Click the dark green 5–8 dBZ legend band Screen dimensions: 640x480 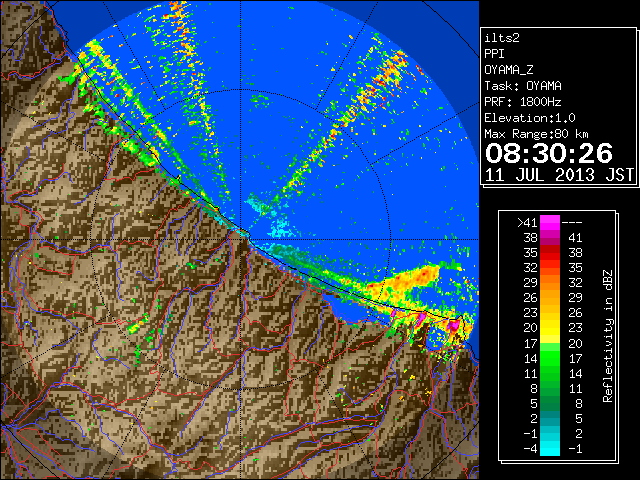[550, 403]
